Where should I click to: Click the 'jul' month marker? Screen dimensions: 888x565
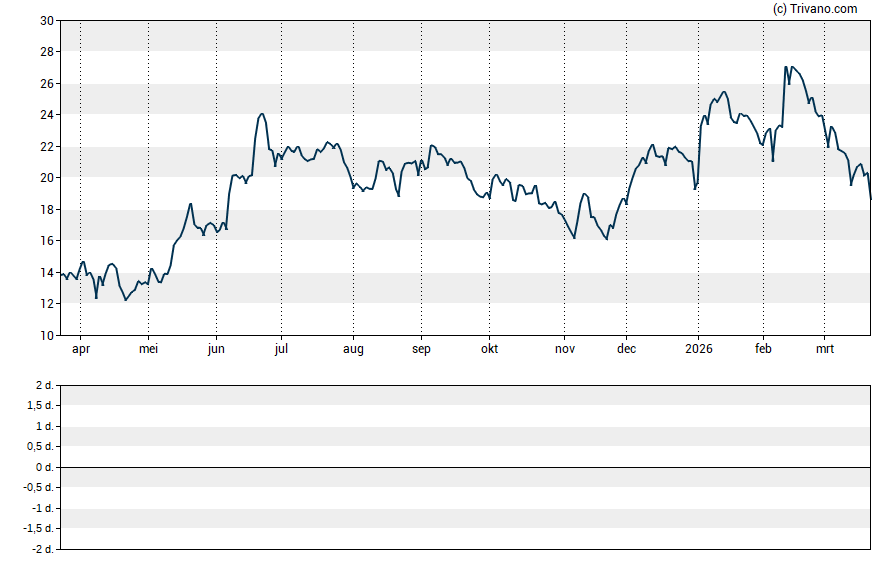tap(281, 350)
